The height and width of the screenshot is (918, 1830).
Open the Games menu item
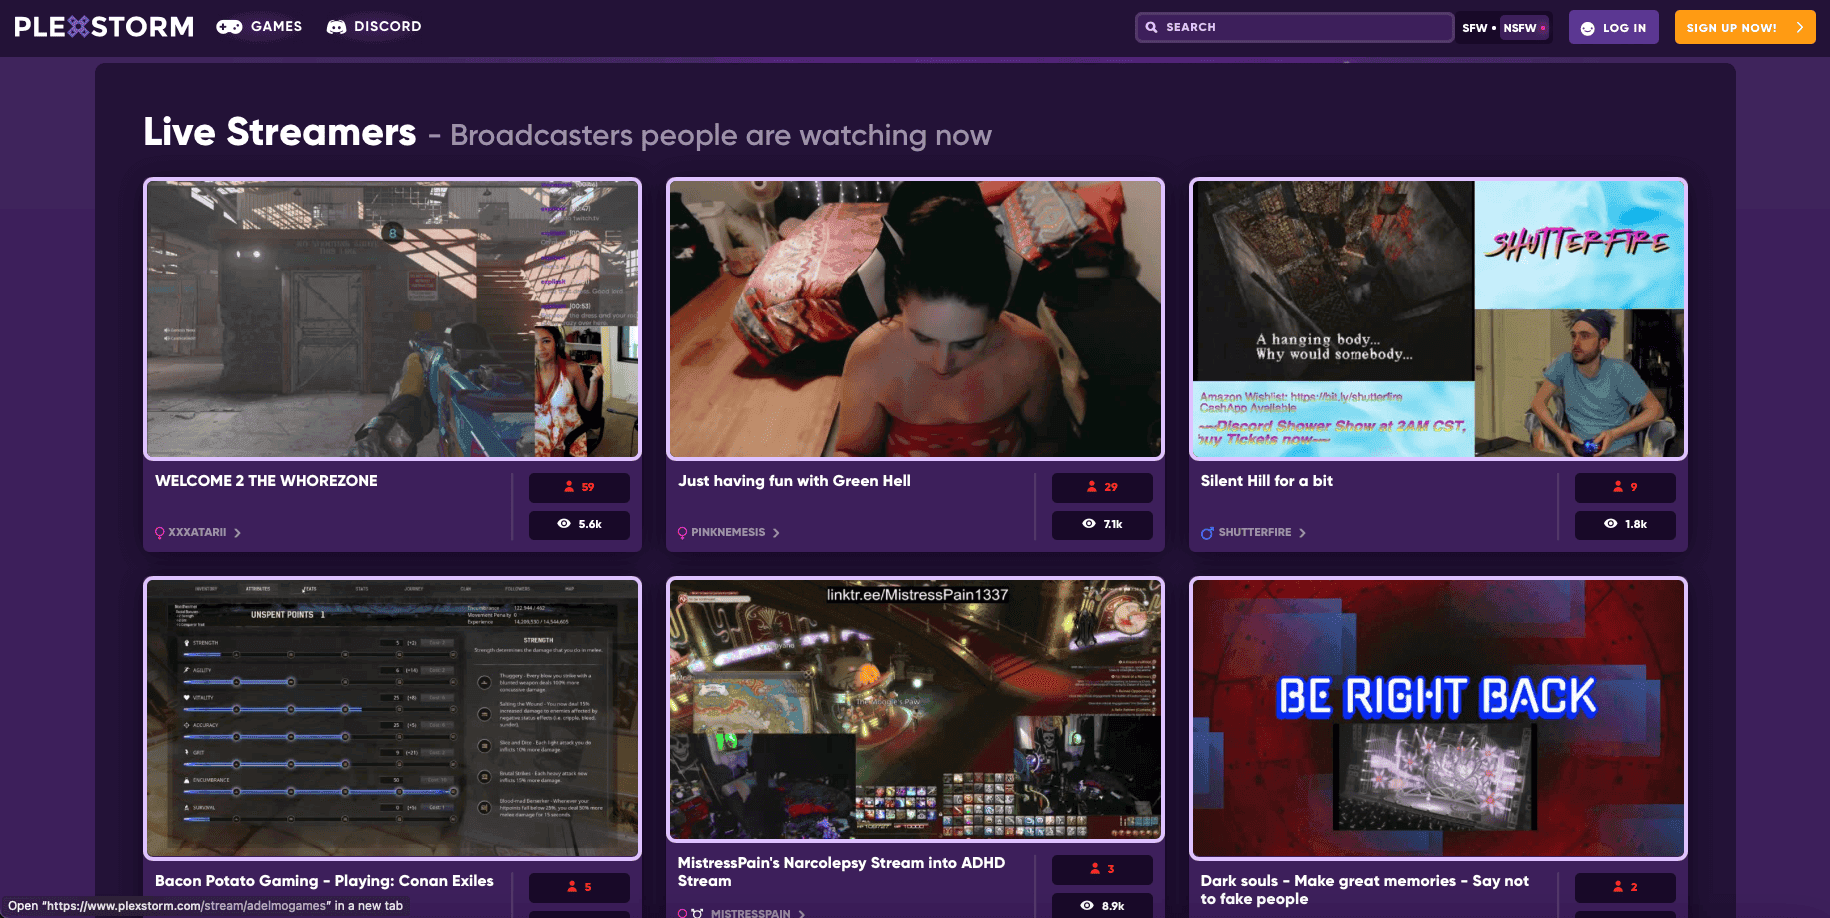[x=276, y=27]
